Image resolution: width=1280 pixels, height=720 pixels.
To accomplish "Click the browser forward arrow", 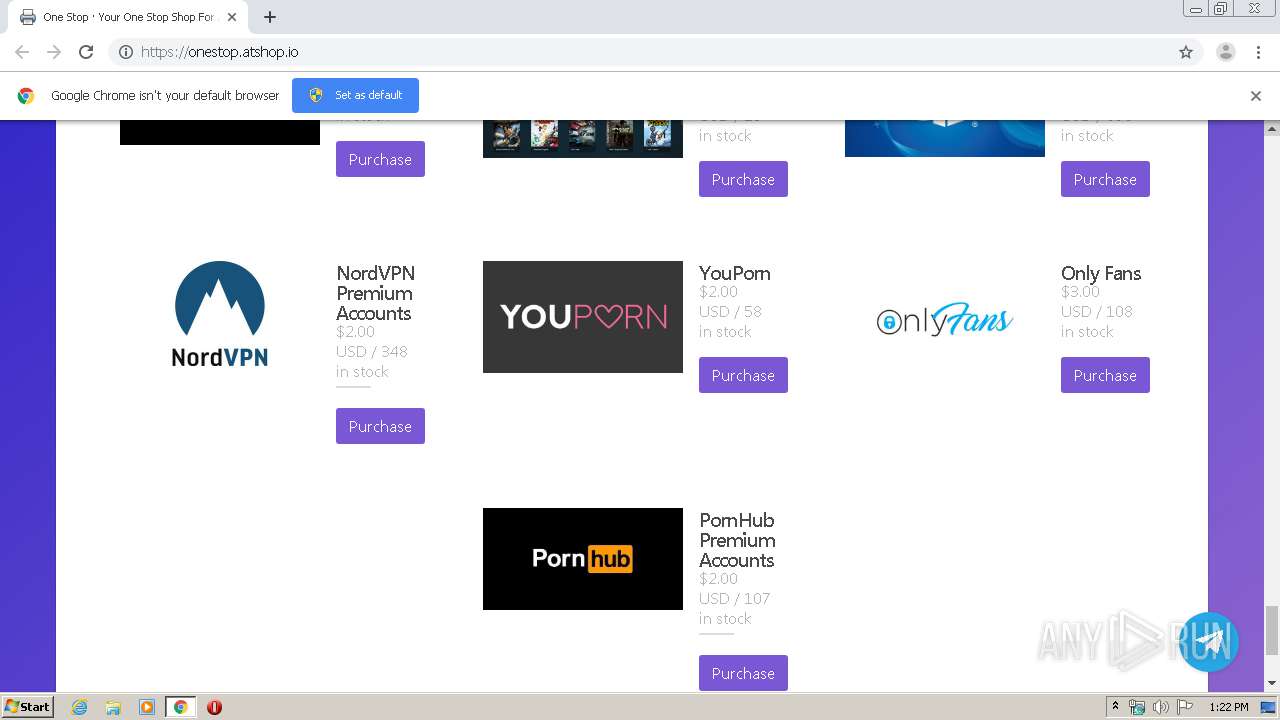I will click(54, 52).
